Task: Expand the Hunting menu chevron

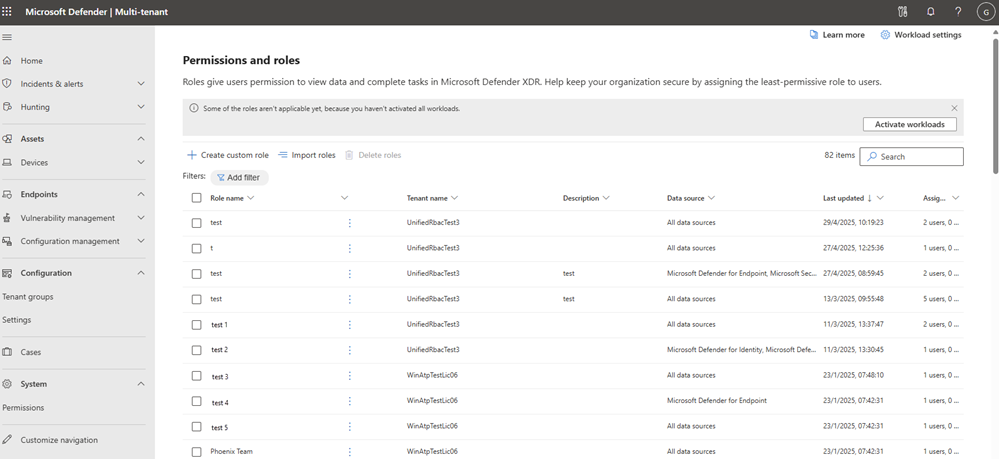Action: [x=141, y=107]
